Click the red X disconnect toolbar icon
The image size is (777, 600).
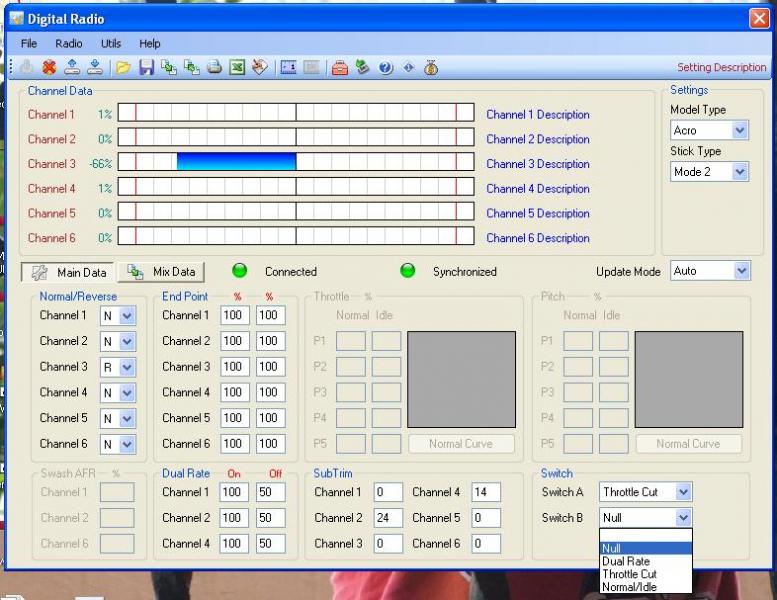point(49,68)
